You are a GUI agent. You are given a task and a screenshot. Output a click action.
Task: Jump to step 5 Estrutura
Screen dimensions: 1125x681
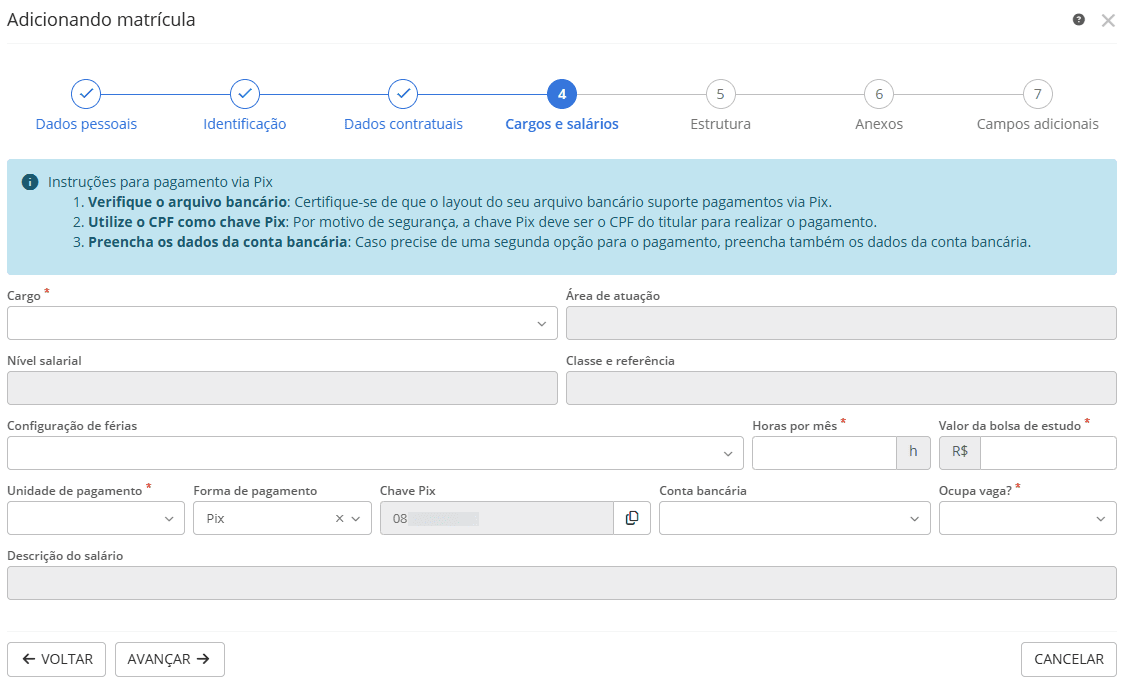coord(720,94)
